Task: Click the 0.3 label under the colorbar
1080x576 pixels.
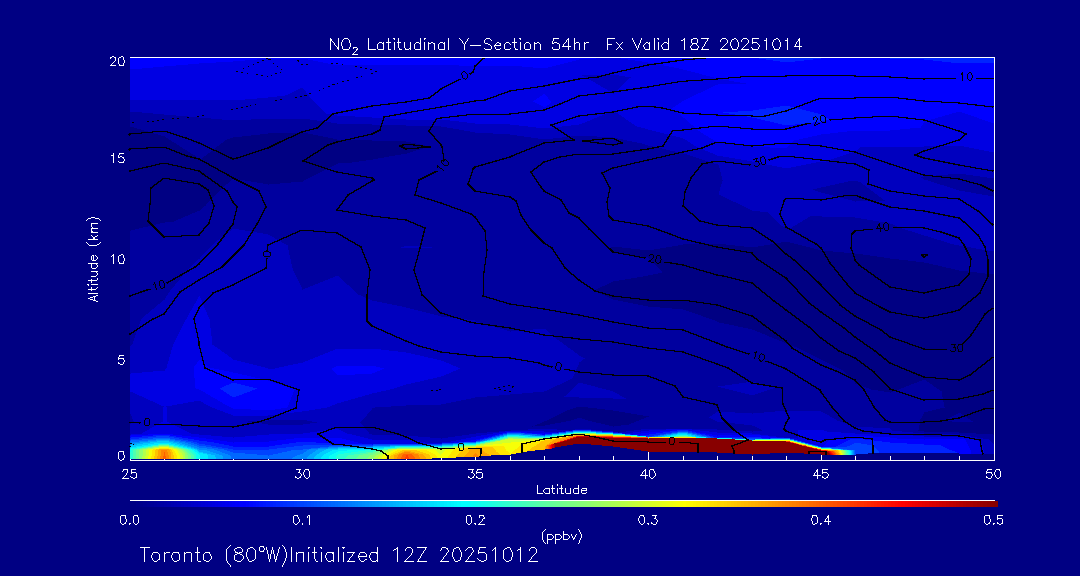Action: [x=648, y=519]
